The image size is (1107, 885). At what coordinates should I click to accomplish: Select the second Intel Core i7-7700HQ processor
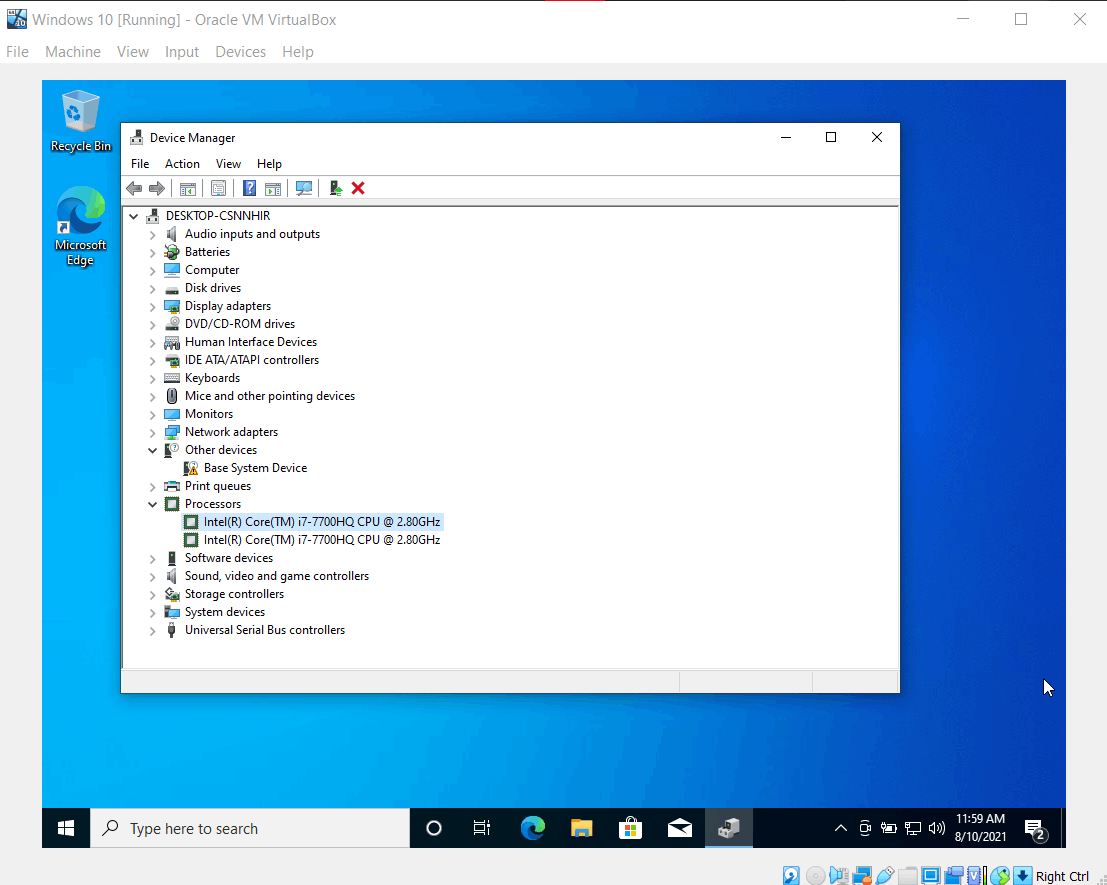point(321,540)
